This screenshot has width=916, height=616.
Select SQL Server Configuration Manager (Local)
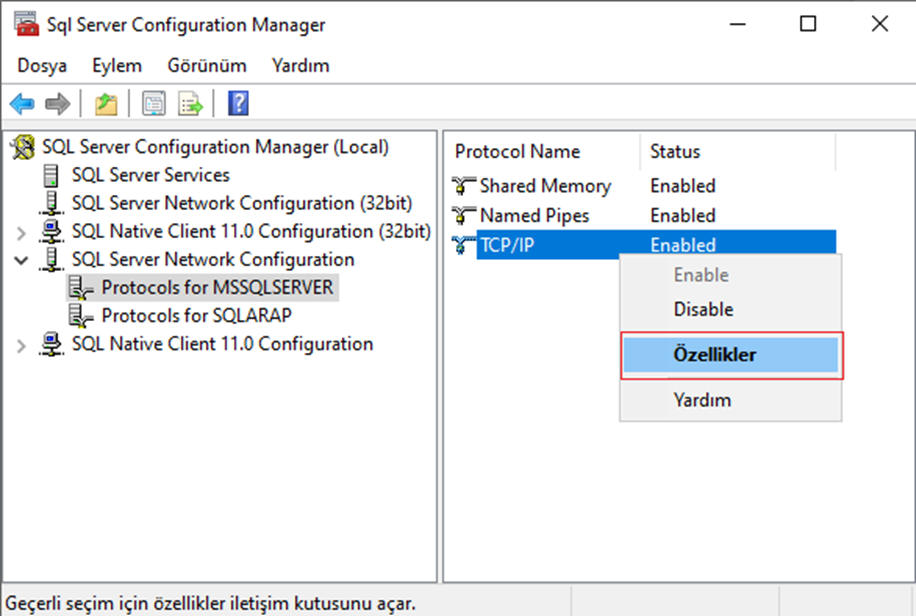pos(215,147)
